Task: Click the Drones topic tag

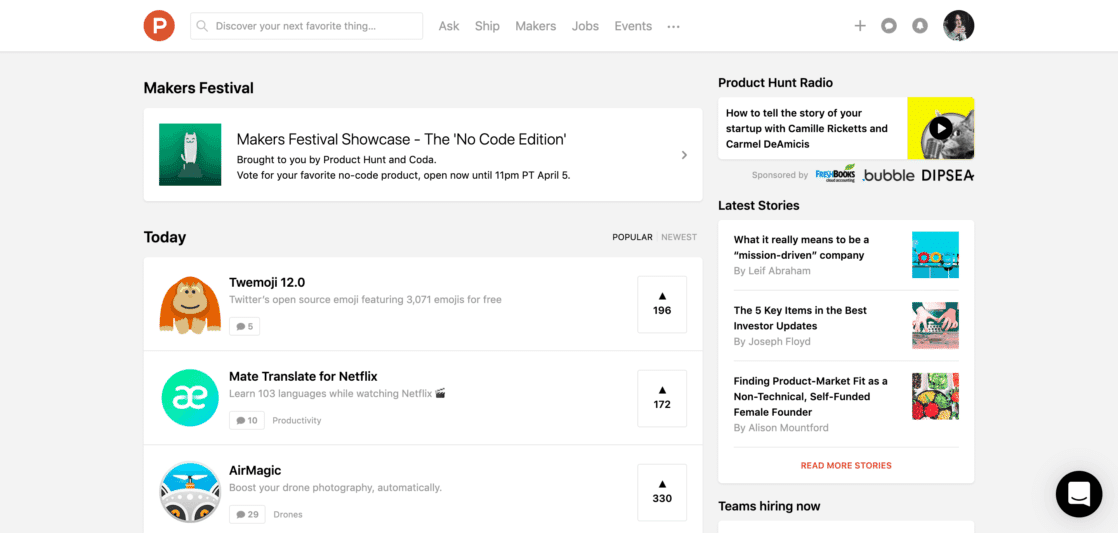Action: [x=288, y=514]
